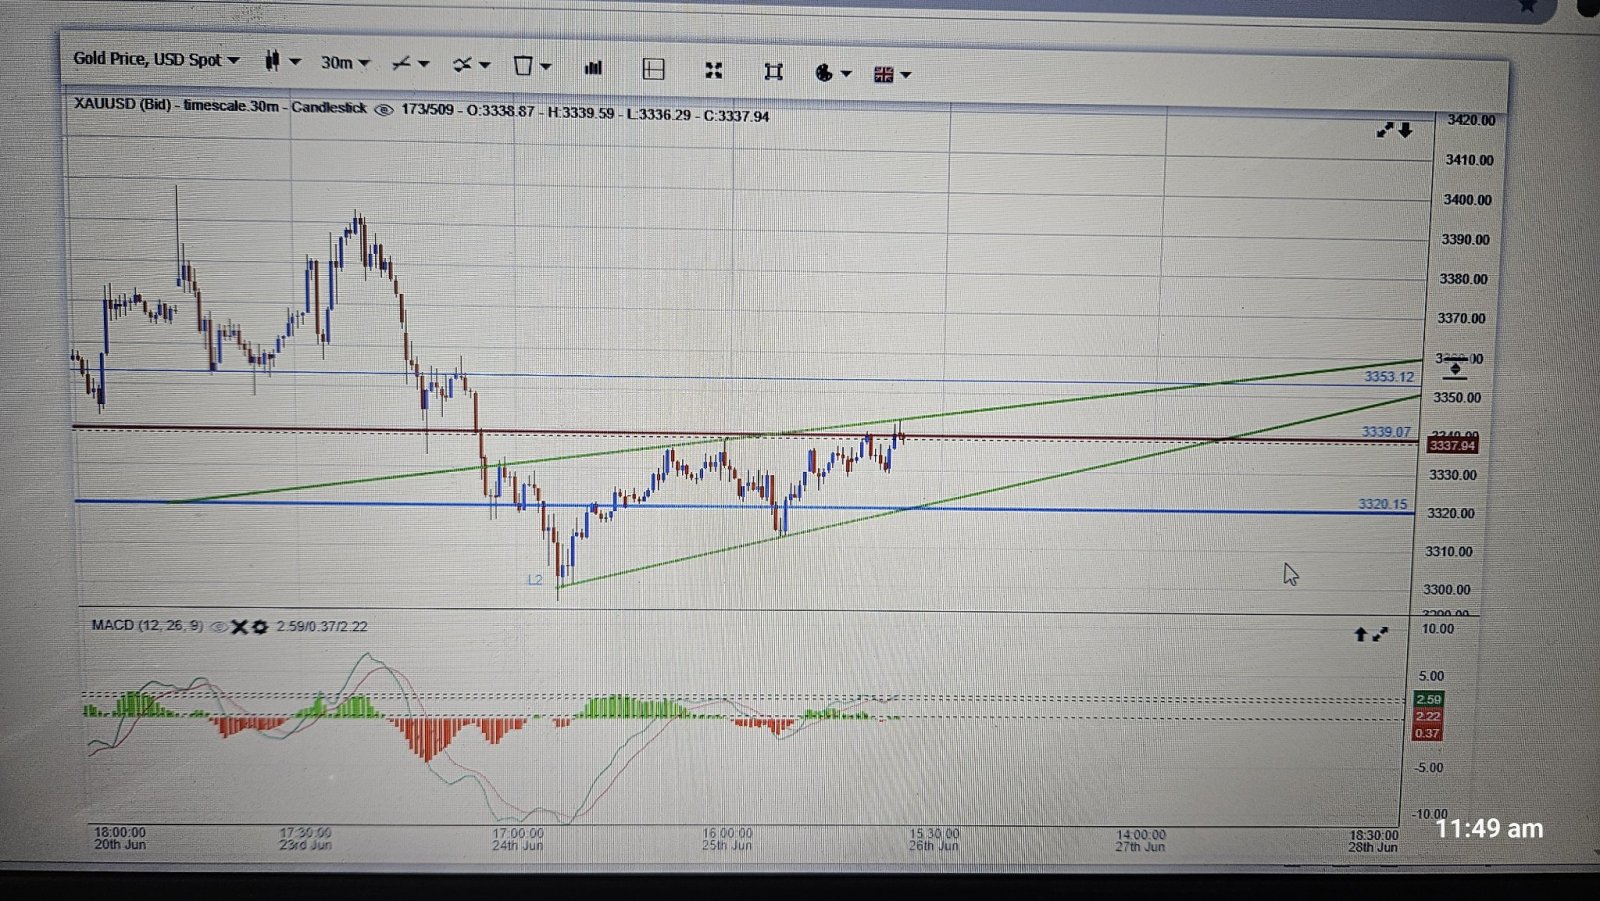1600x901 pixels.
Task: Open the 30m timescale dropdown
Action: coord(345,63)
